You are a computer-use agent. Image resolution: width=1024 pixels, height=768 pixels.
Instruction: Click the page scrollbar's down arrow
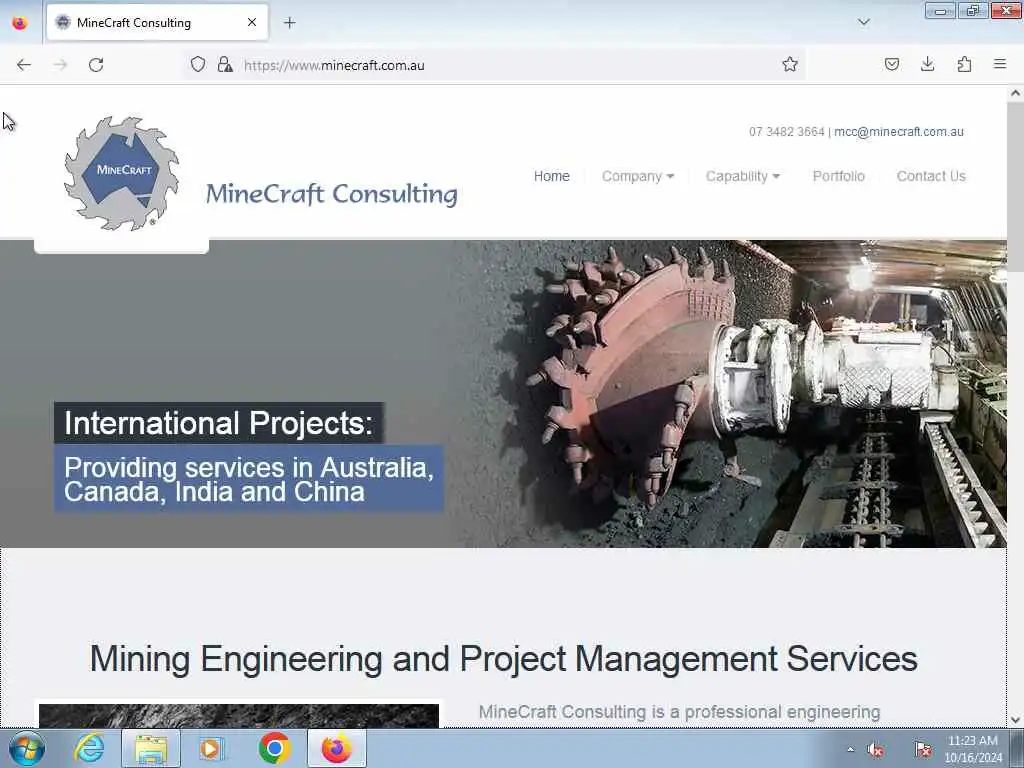coord(1015,720)
